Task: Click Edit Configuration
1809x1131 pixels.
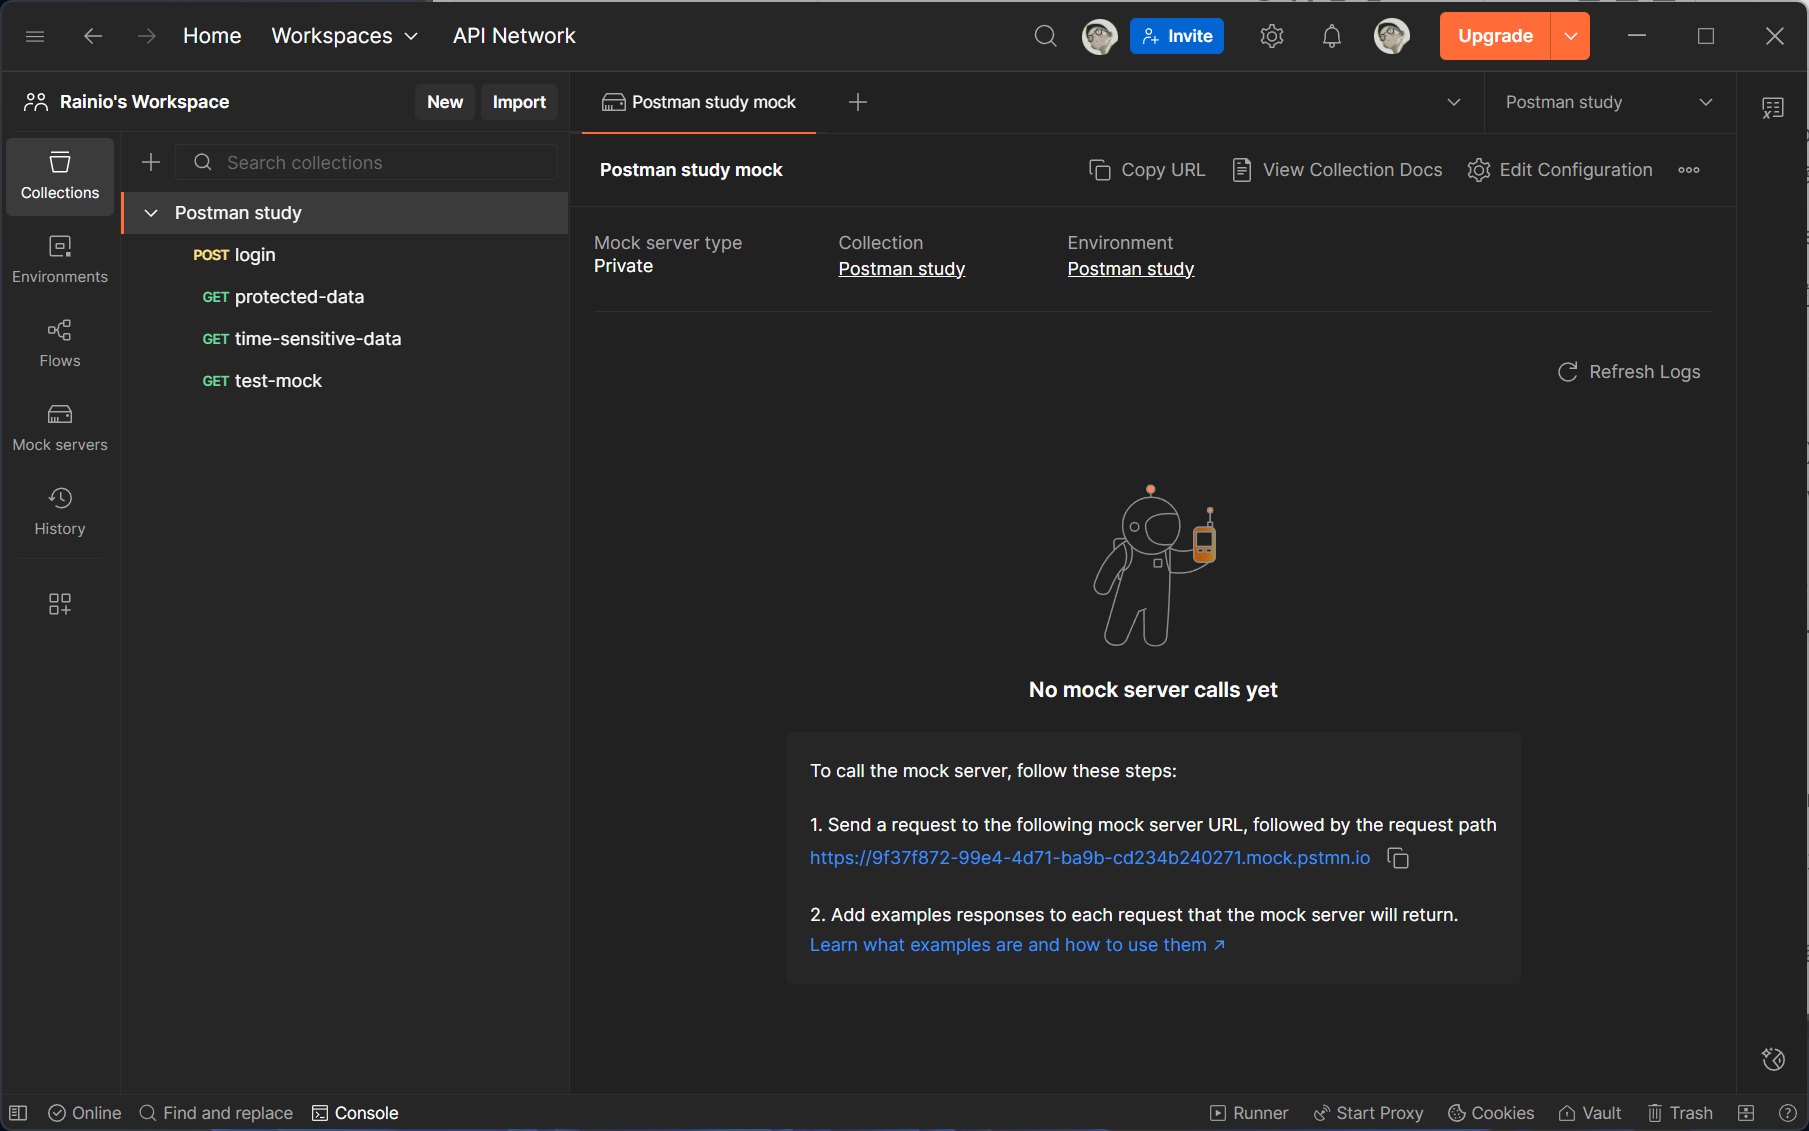Action: (x=1559, y=170)
